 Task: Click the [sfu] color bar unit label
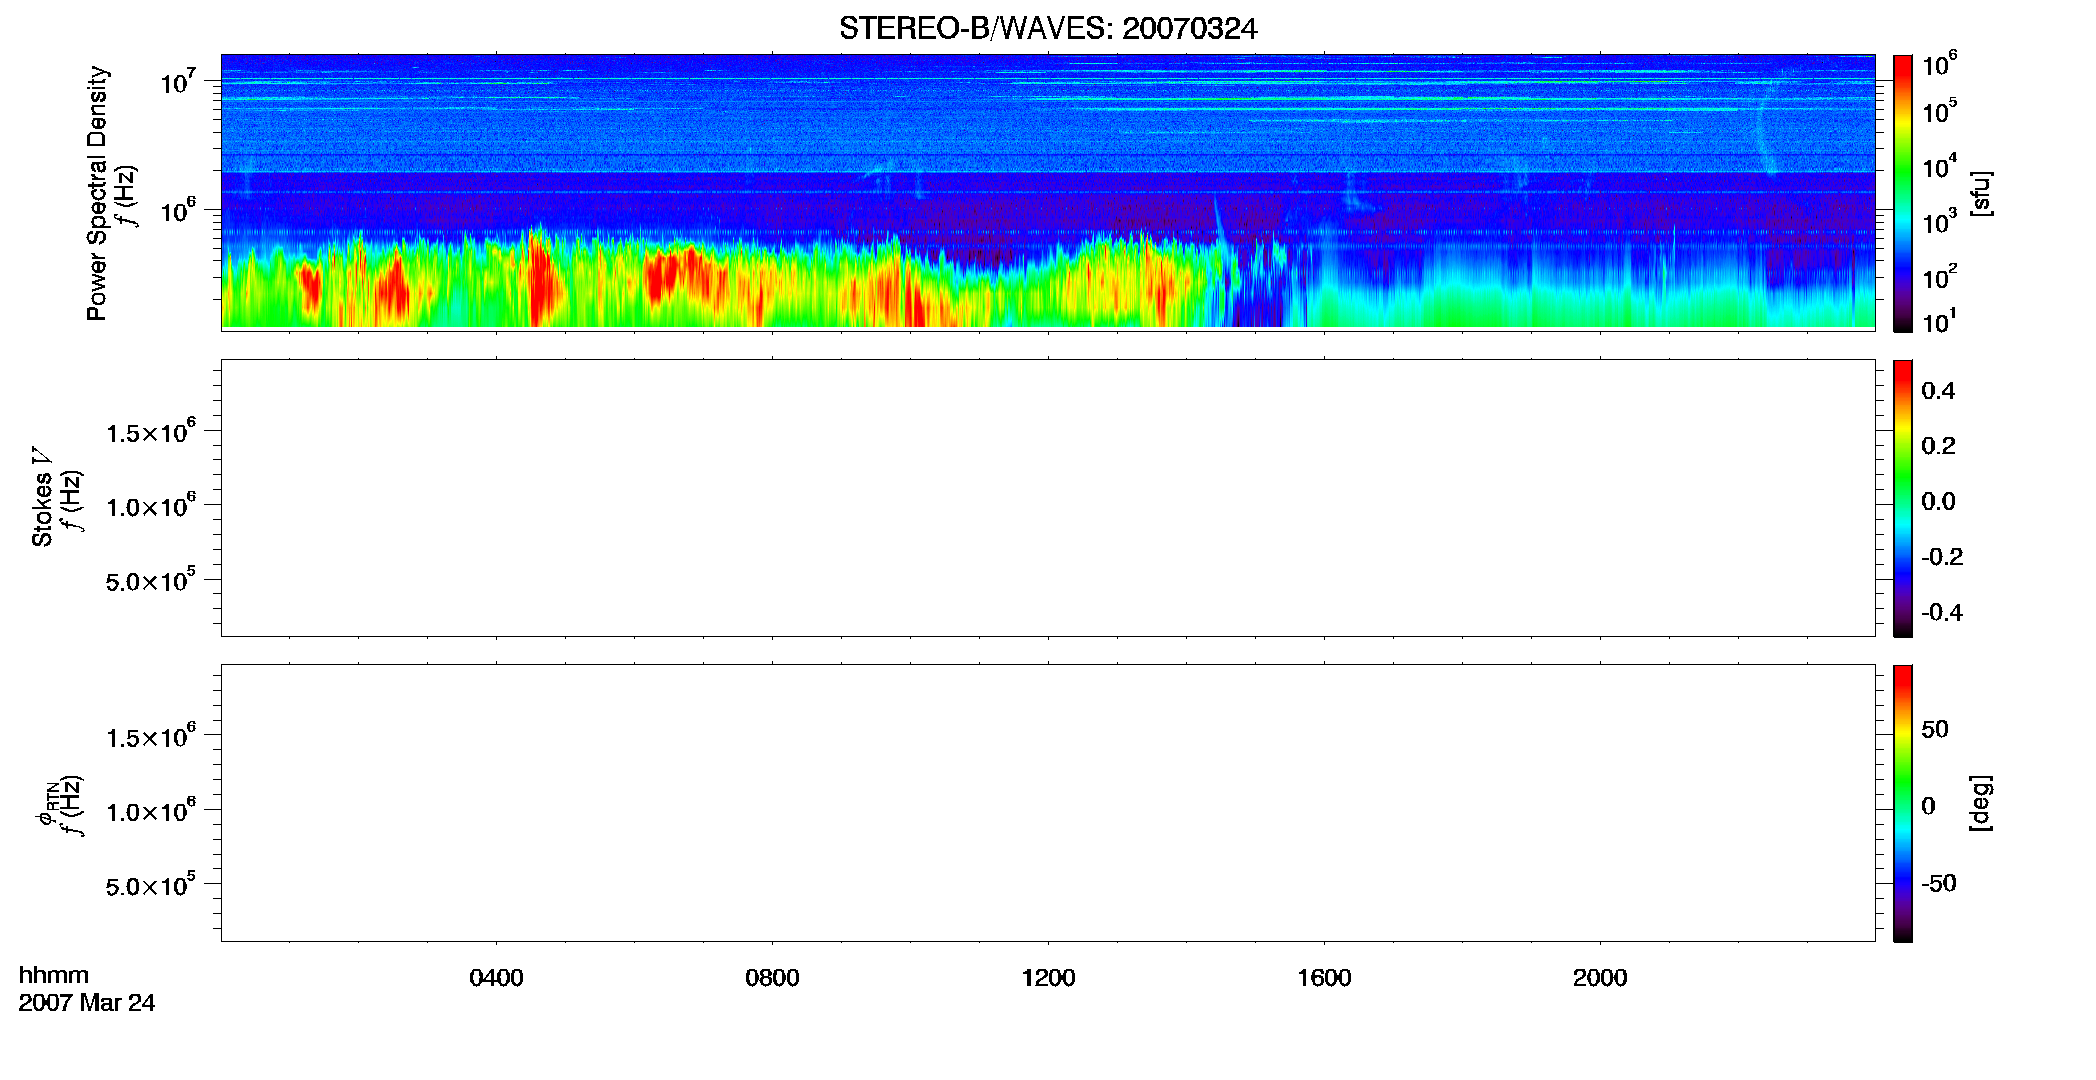coord(1981,193)
